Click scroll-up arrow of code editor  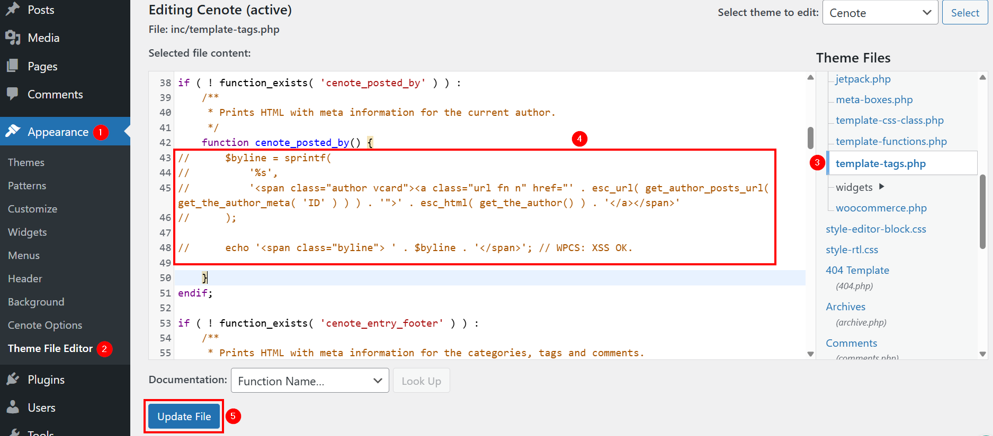pos(810,77)
